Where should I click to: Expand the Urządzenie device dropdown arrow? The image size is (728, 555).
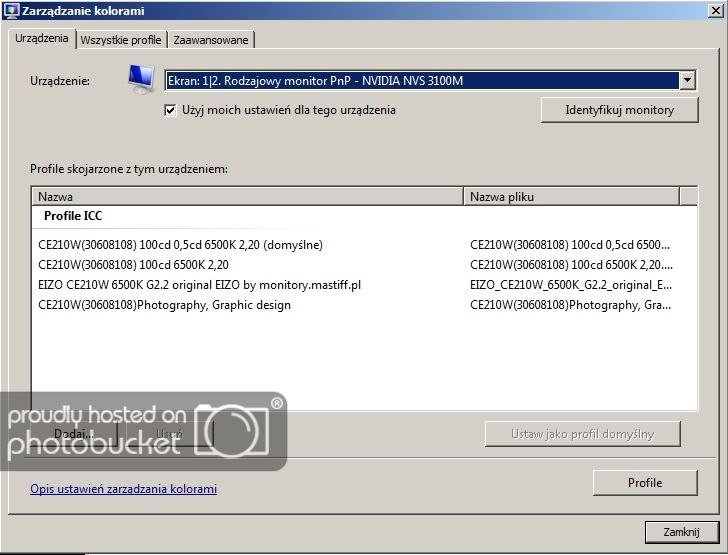[687, 80]
